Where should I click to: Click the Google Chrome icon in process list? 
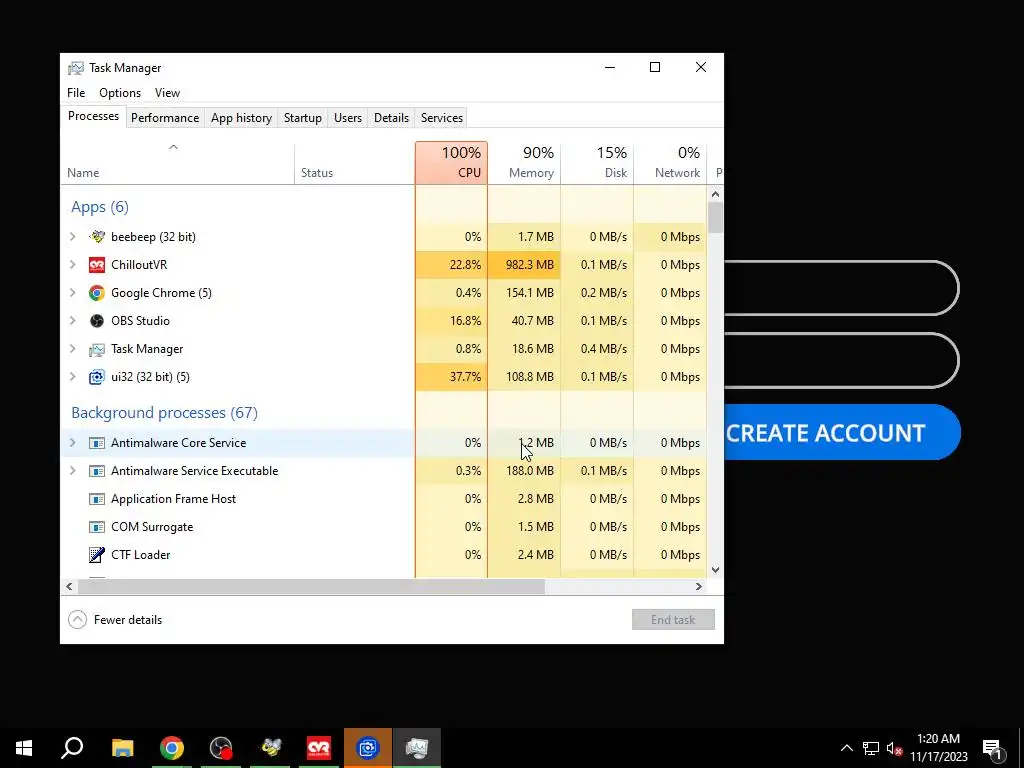coord(97,293)
